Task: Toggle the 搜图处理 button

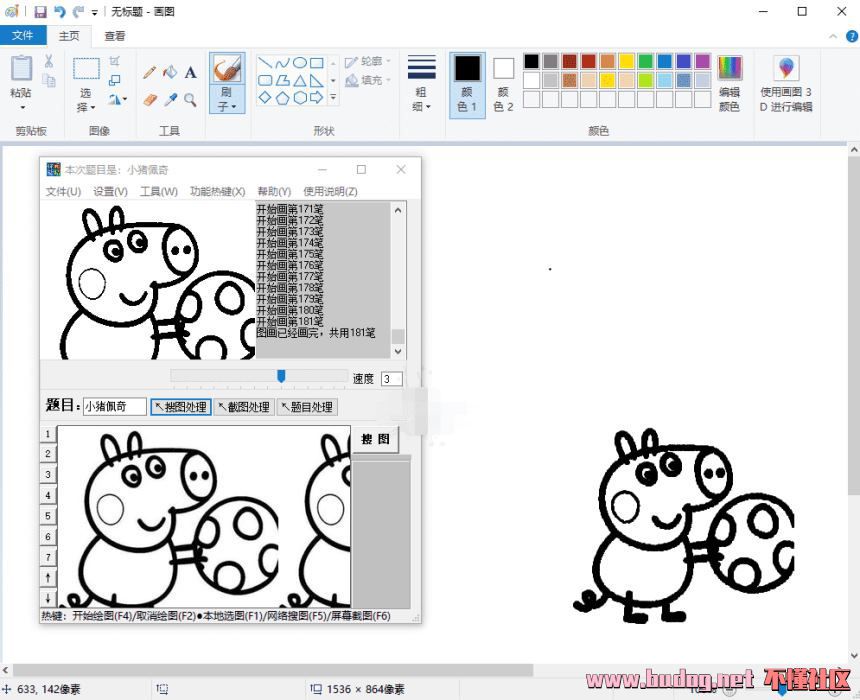Action: pos(180,407)
